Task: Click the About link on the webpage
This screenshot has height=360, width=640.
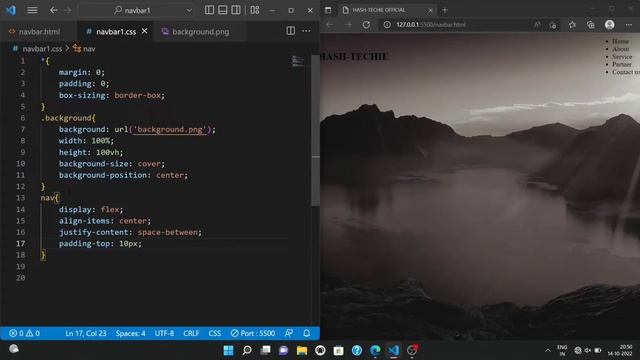Action: pyautogui.click(x=620, y=49)
